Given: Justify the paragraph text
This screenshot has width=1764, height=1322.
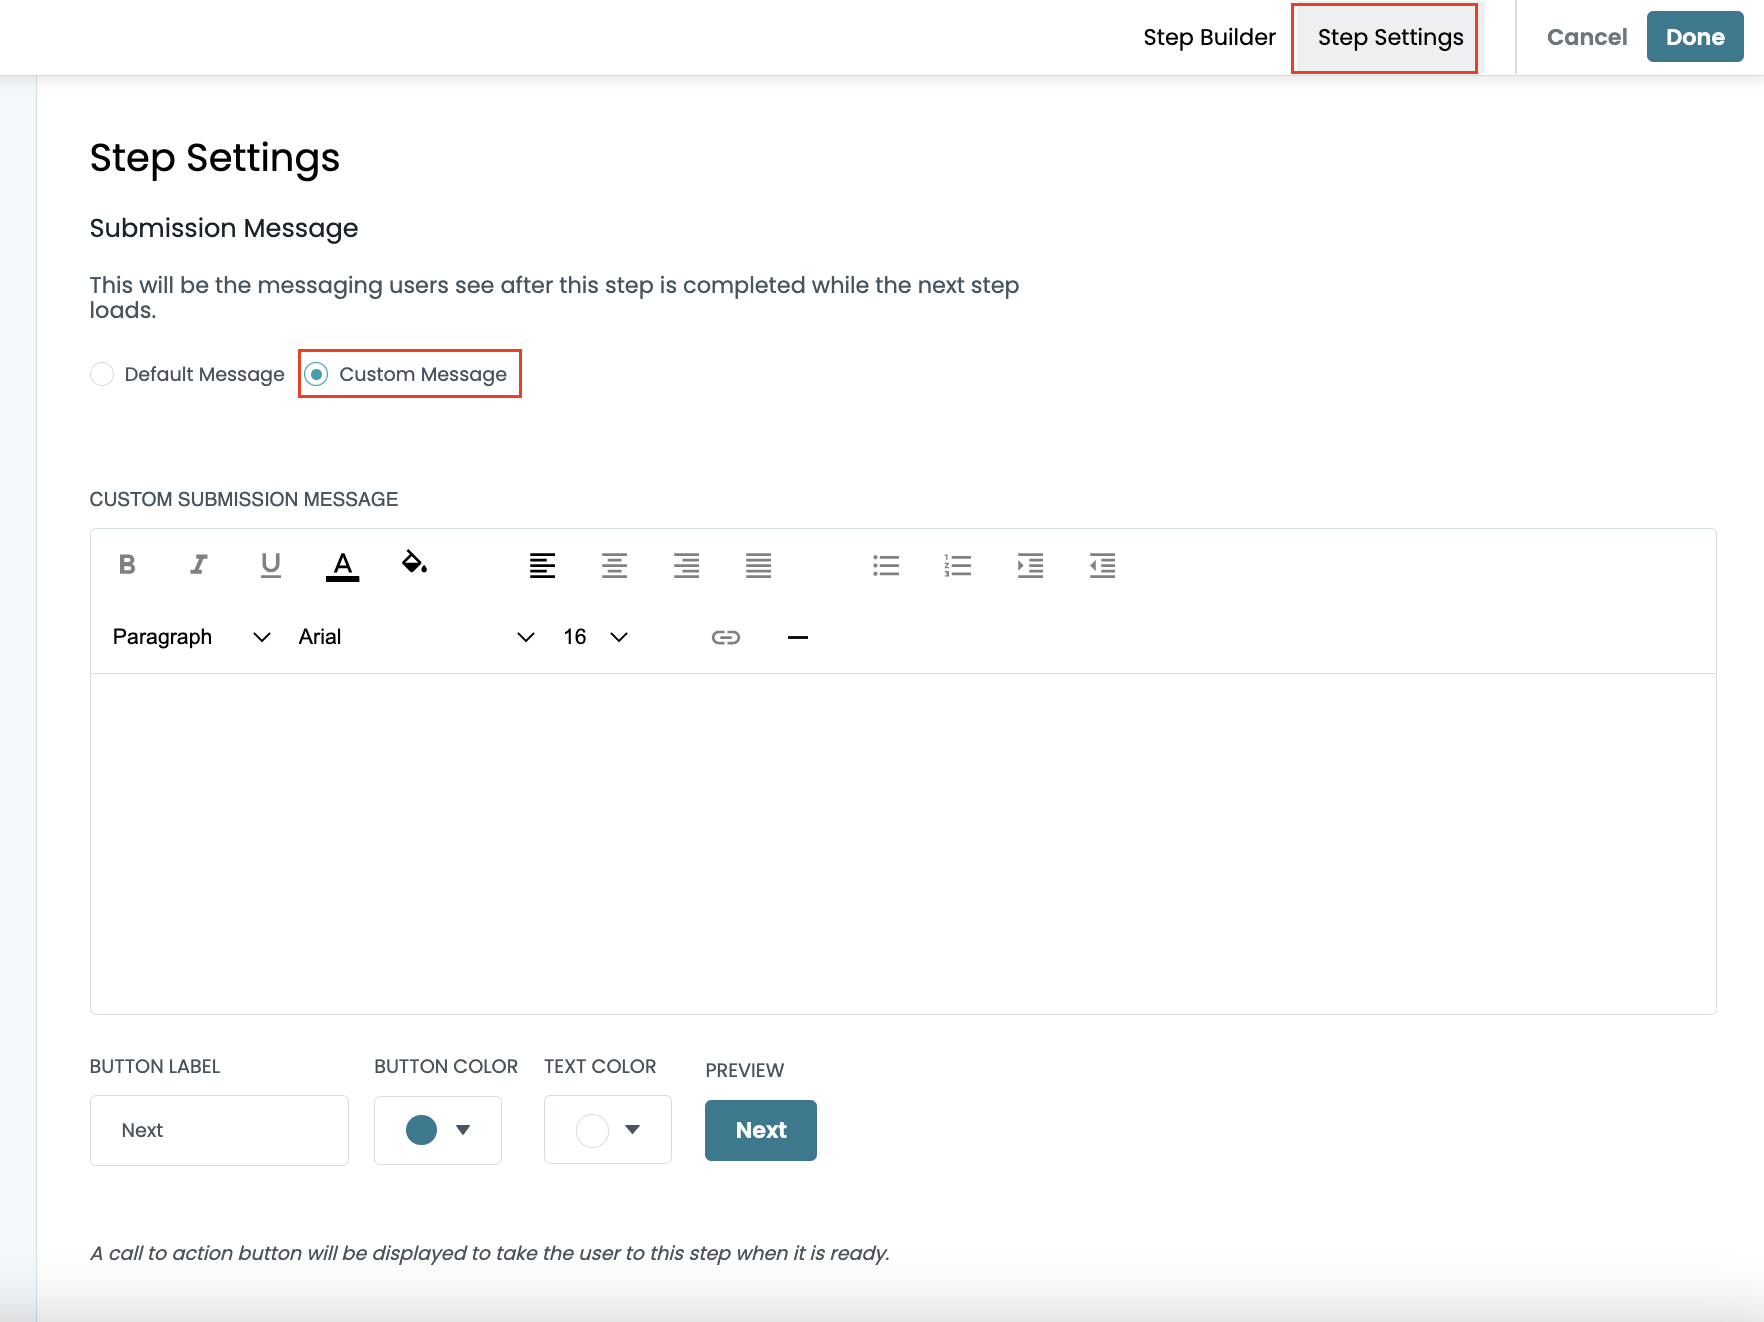Looking at the screenshot, I should pos(758,565).
